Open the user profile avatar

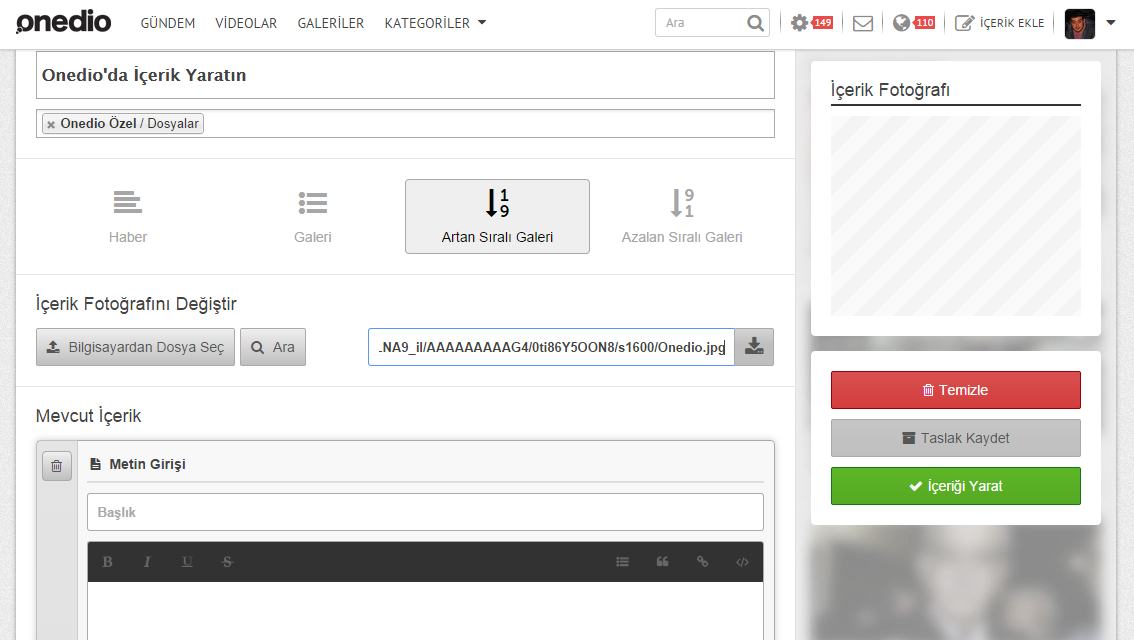click(x=1080, y=24)
